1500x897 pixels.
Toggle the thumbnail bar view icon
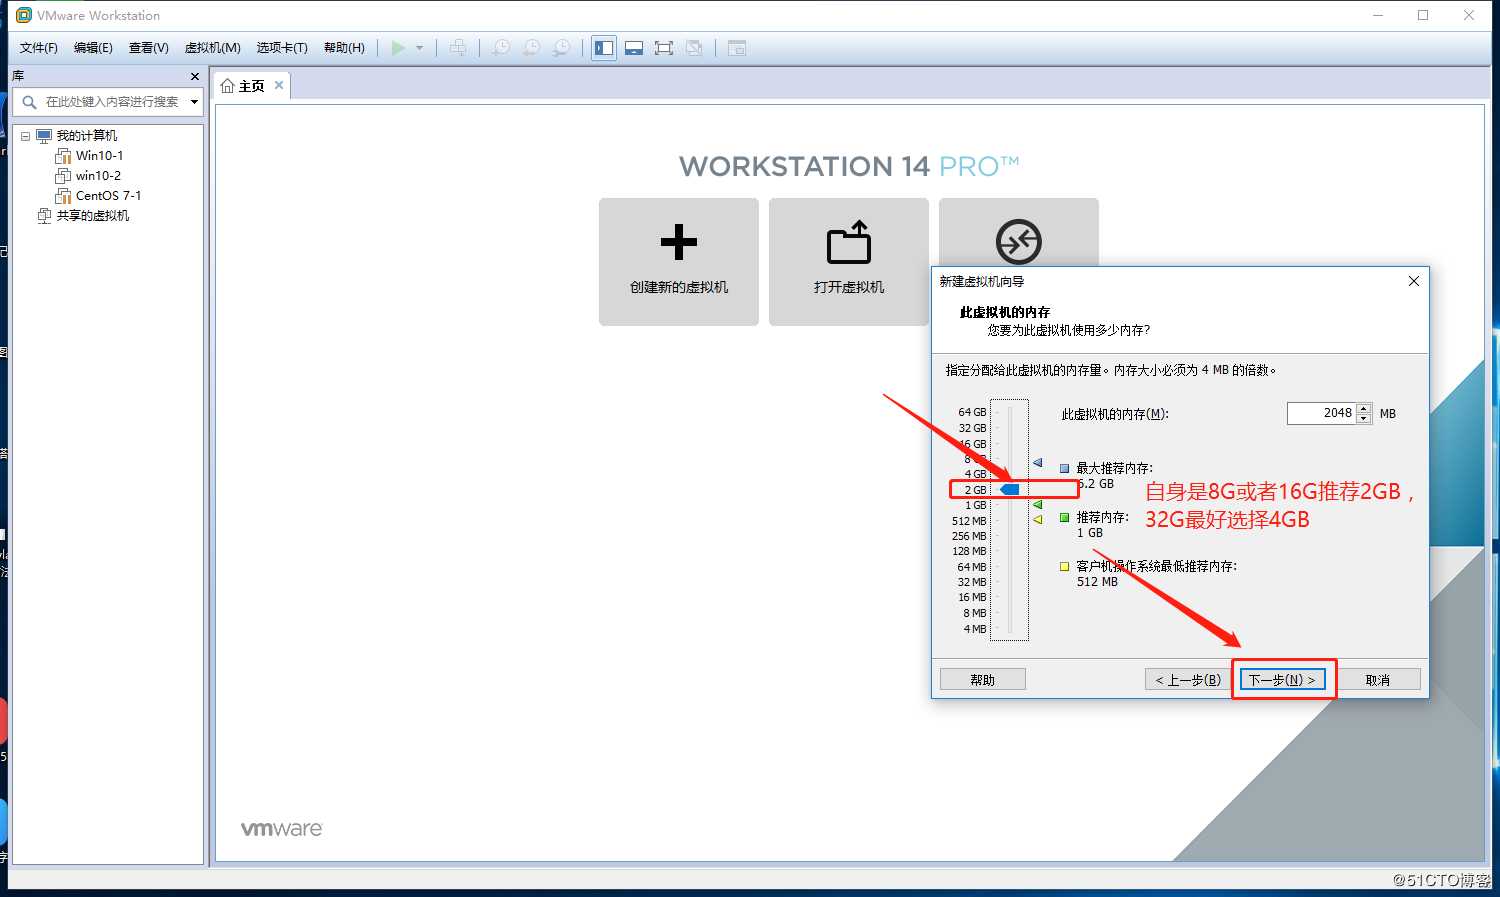pos(633,48)
